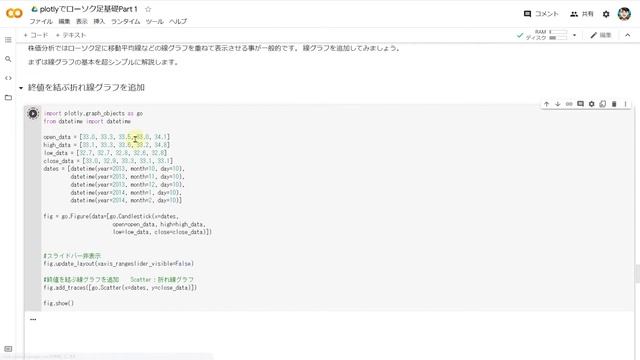Open the cell settings gear in cell toolbar
The width and height of the screenshot is (640, 360).
click(591, 104)
